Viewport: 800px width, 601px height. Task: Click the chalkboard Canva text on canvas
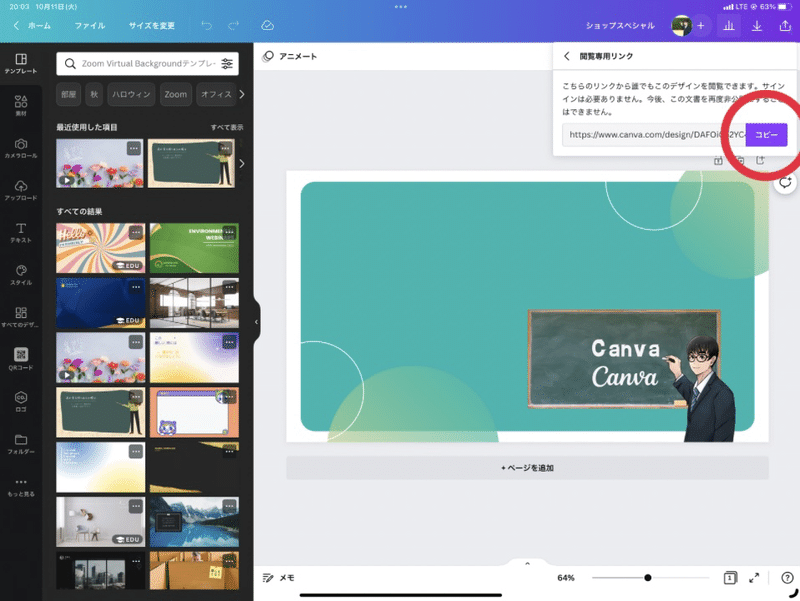click(x=625, y=363)
